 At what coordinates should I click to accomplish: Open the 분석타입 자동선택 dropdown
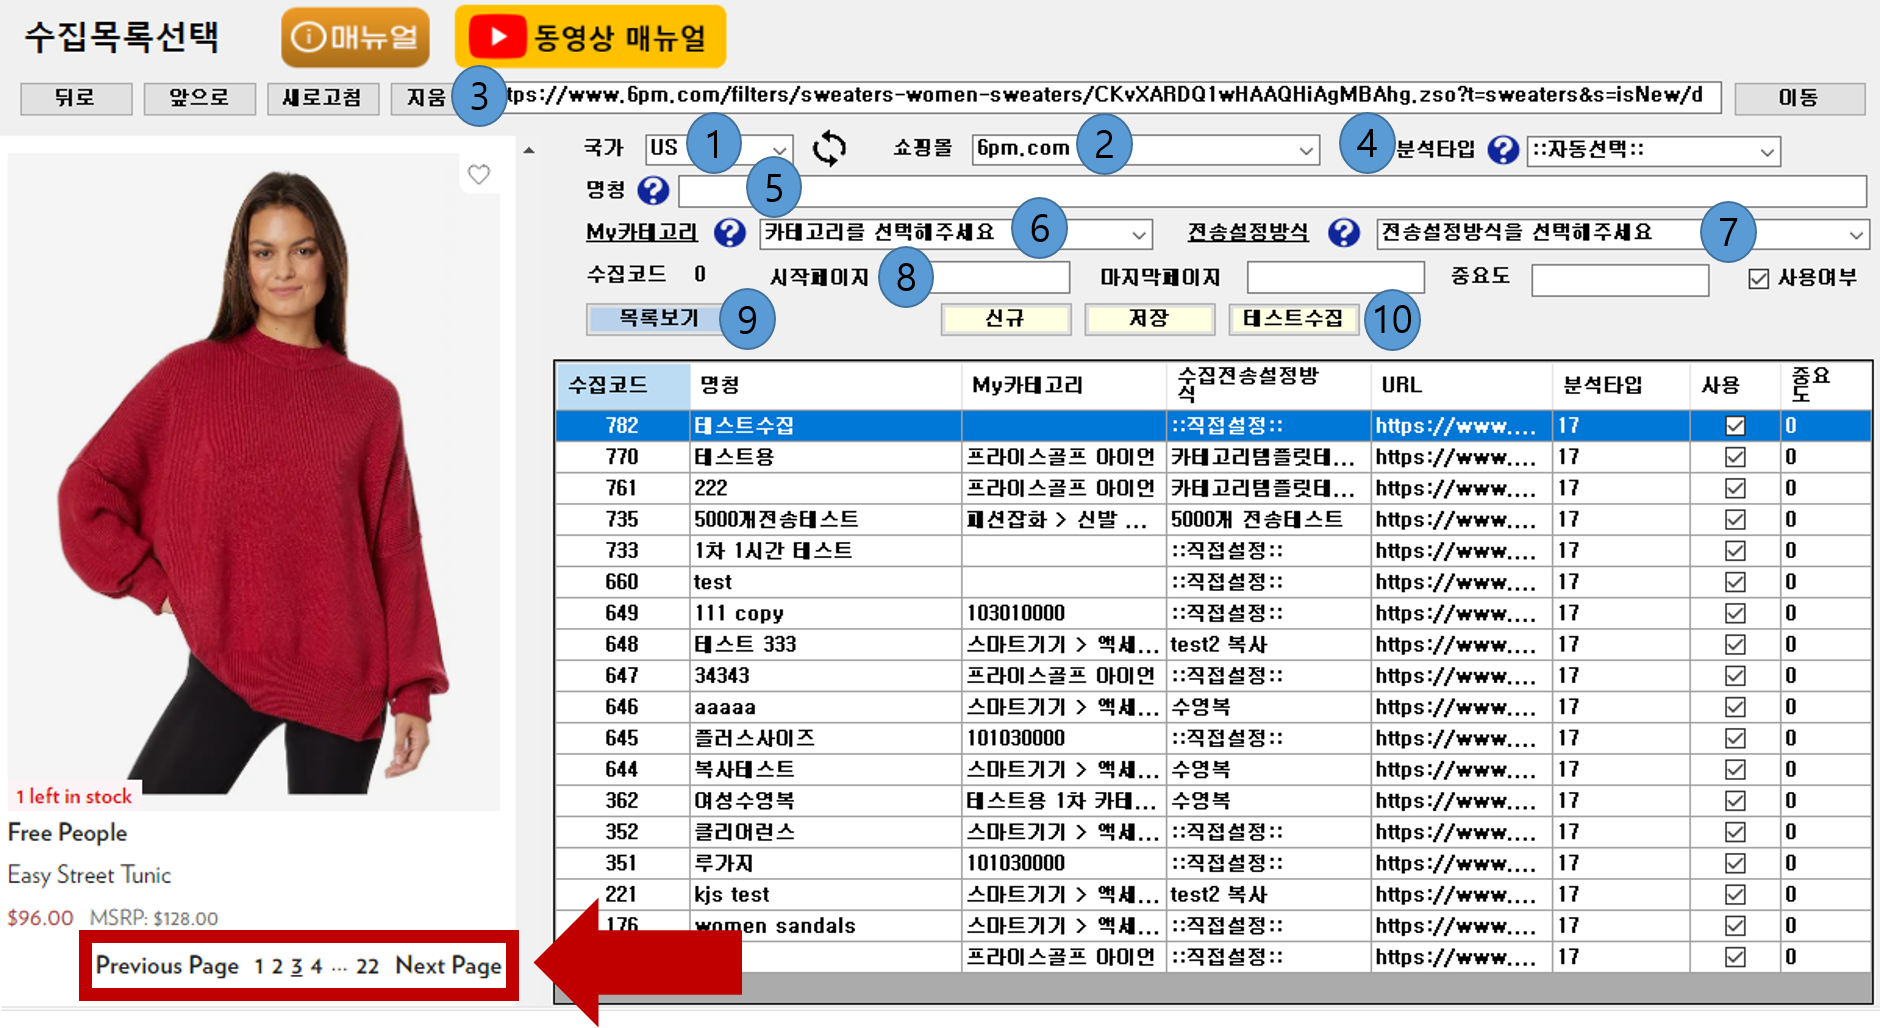[1766, 152]
